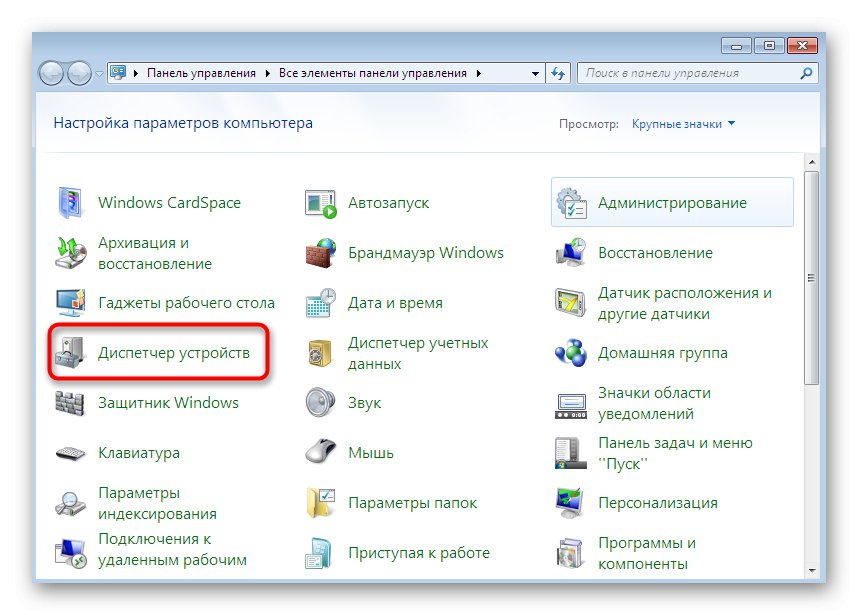Open the Персонализация monitor icon
The width and height of the screenshot is (858, 615).
click(570, 503)
